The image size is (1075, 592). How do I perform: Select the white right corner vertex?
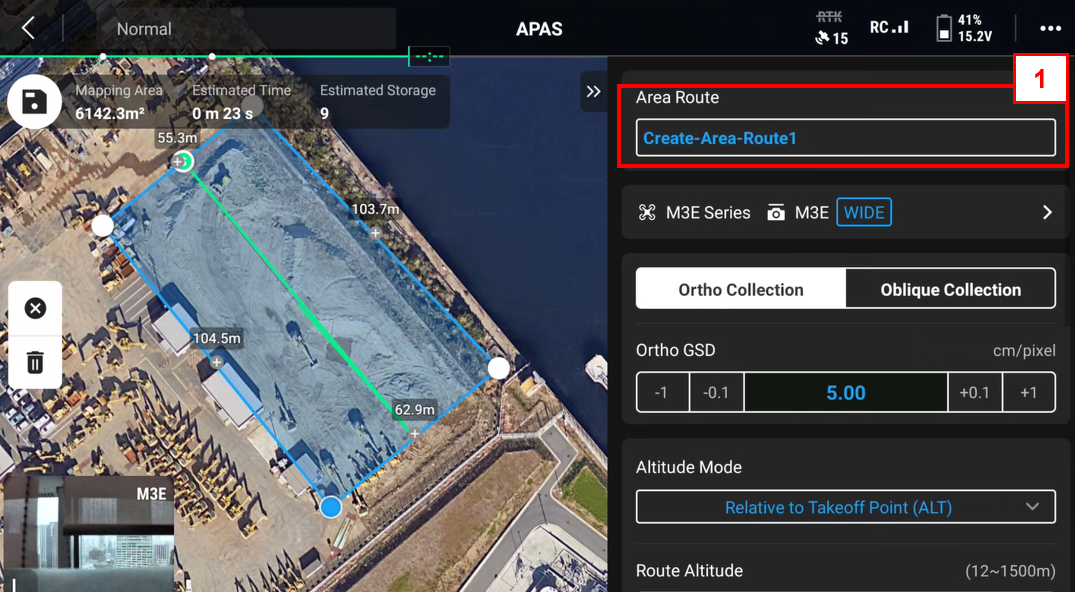(498, 368)
